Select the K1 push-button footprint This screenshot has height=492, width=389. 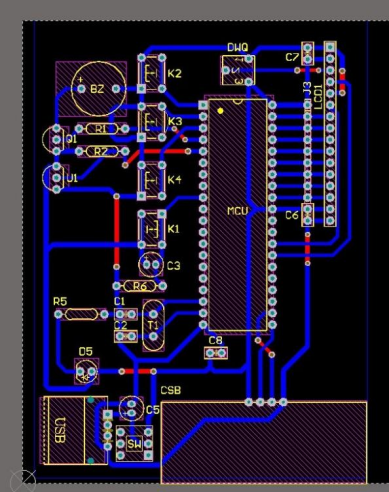152,229
